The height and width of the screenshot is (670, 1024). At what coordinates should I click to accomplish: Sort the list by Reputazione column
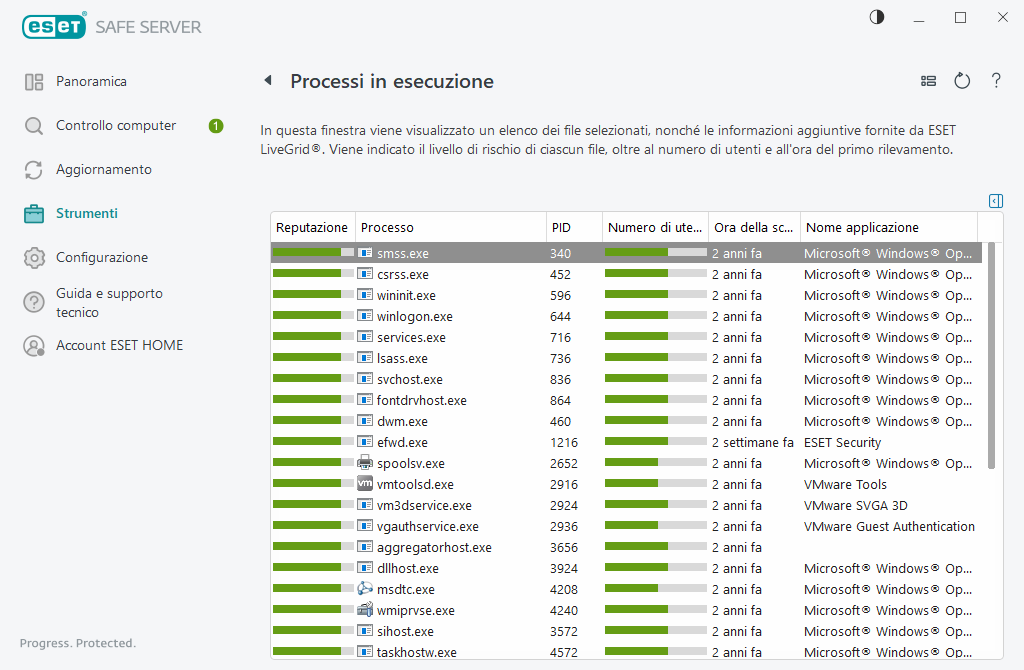coord(312,228)
